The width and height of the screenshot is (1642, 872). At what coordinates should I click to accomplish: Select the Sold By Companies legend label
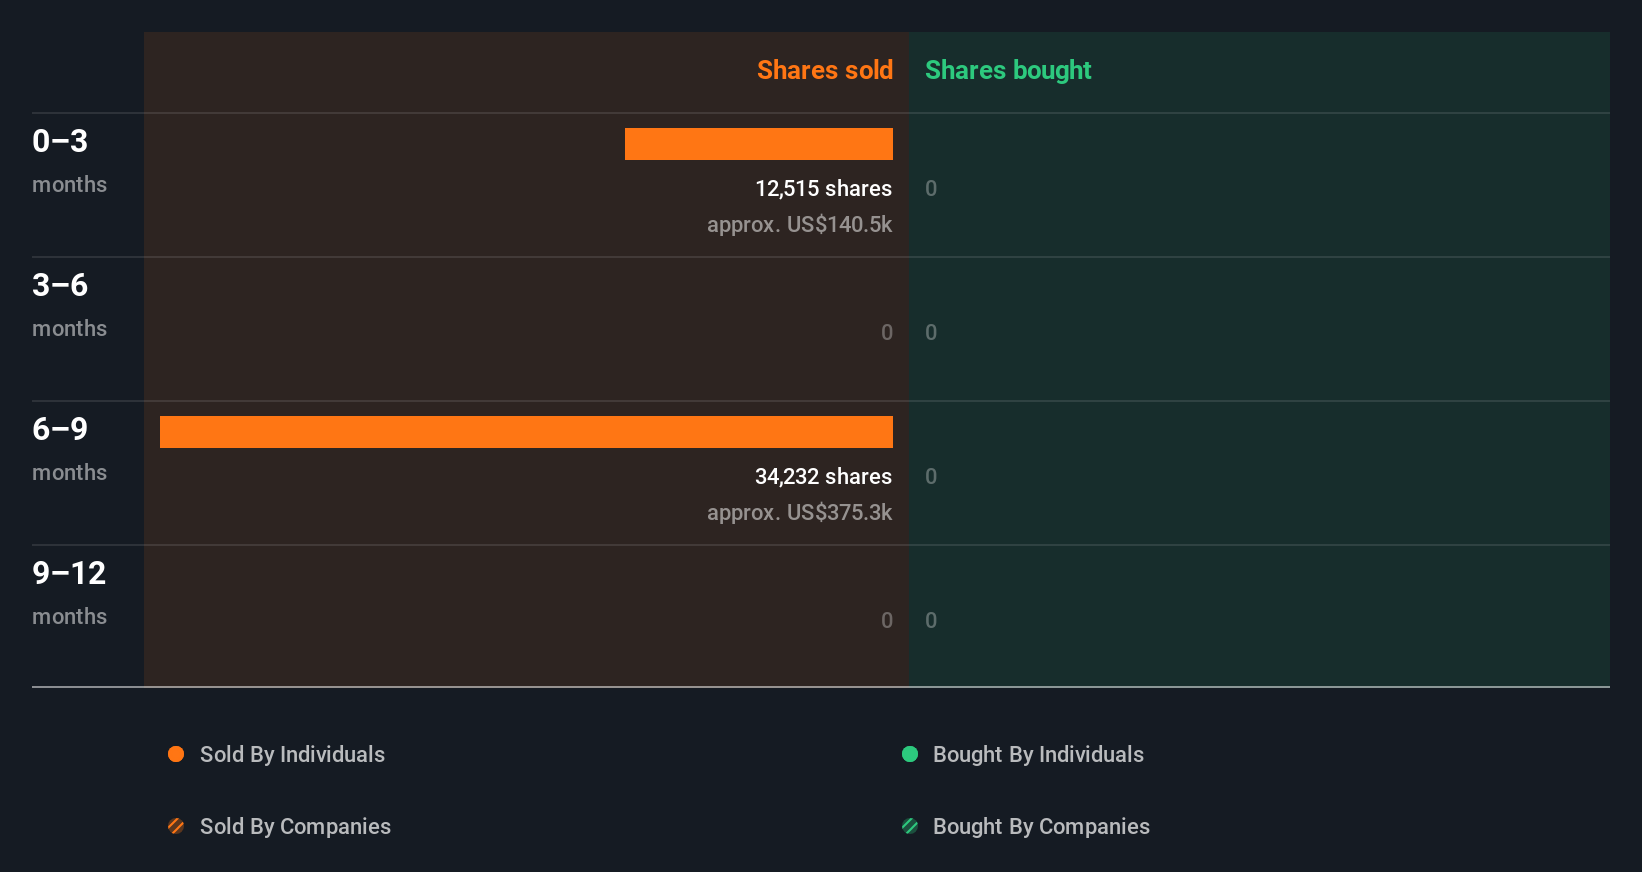295,827
